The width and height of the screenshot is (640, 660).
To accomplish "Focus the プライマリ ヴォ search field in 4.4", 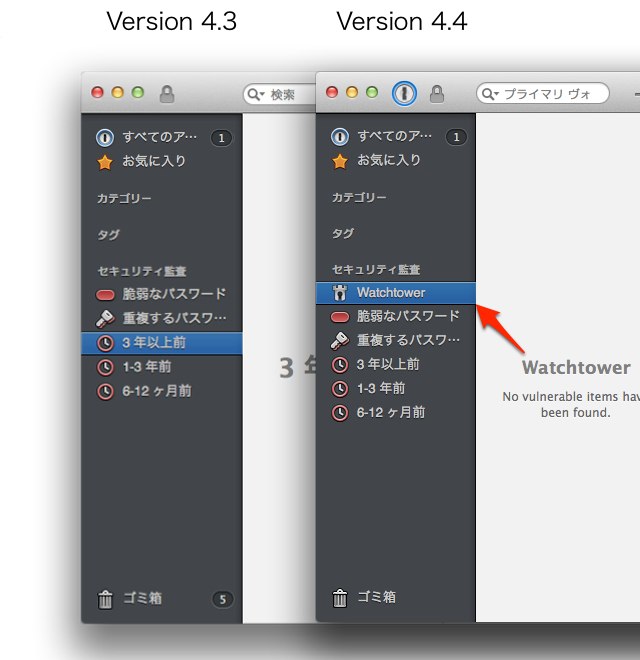I will tap(543, 93).
